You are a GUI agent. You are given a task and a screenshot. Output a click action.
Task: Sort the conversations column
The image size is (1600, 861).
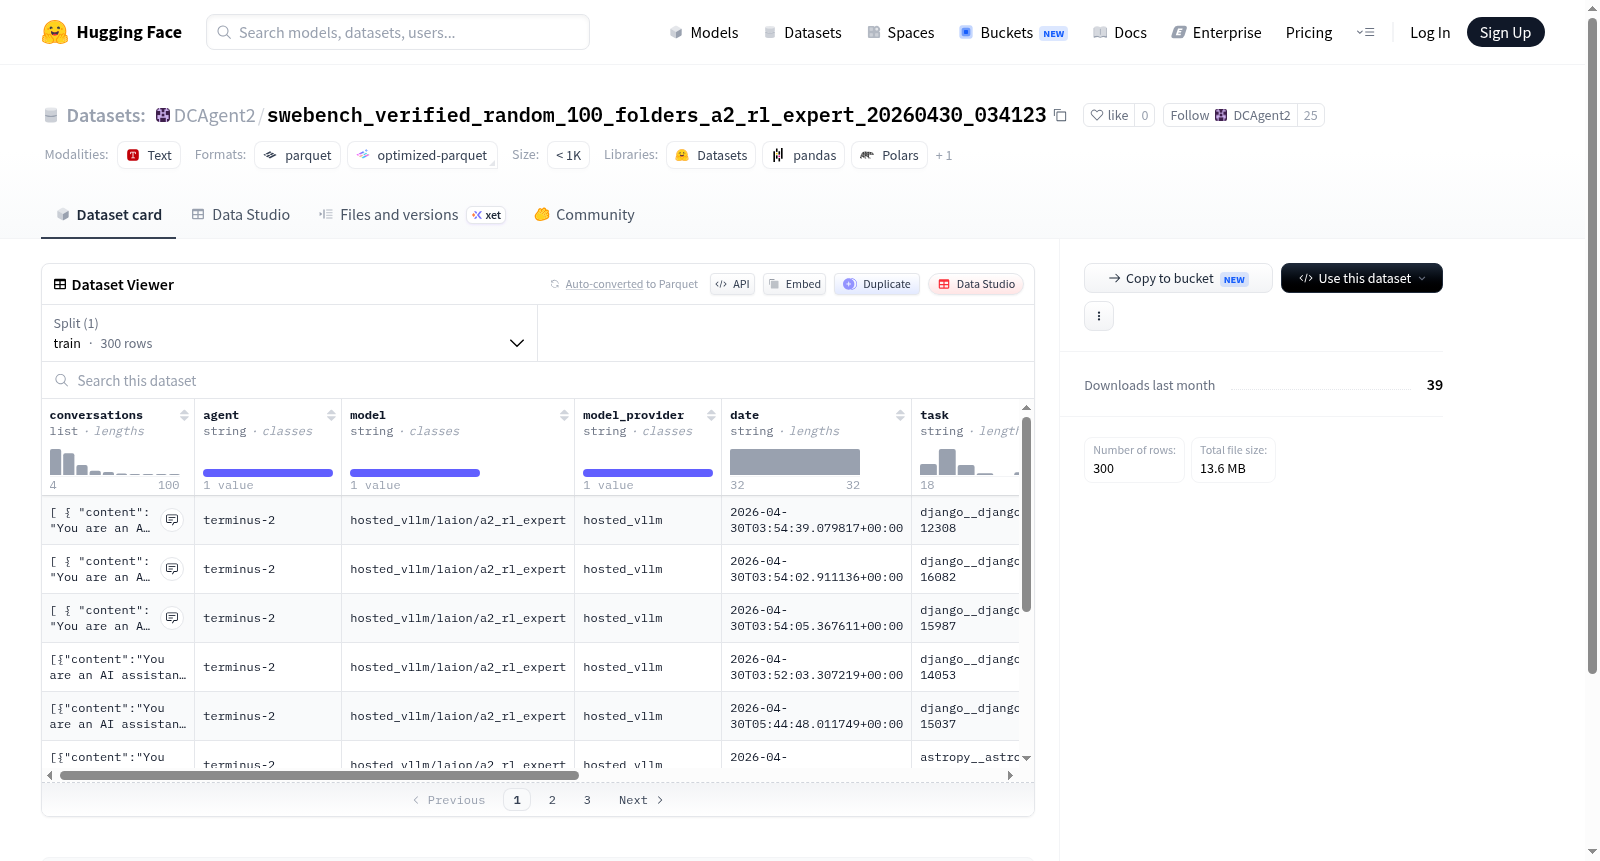(184, 415)
